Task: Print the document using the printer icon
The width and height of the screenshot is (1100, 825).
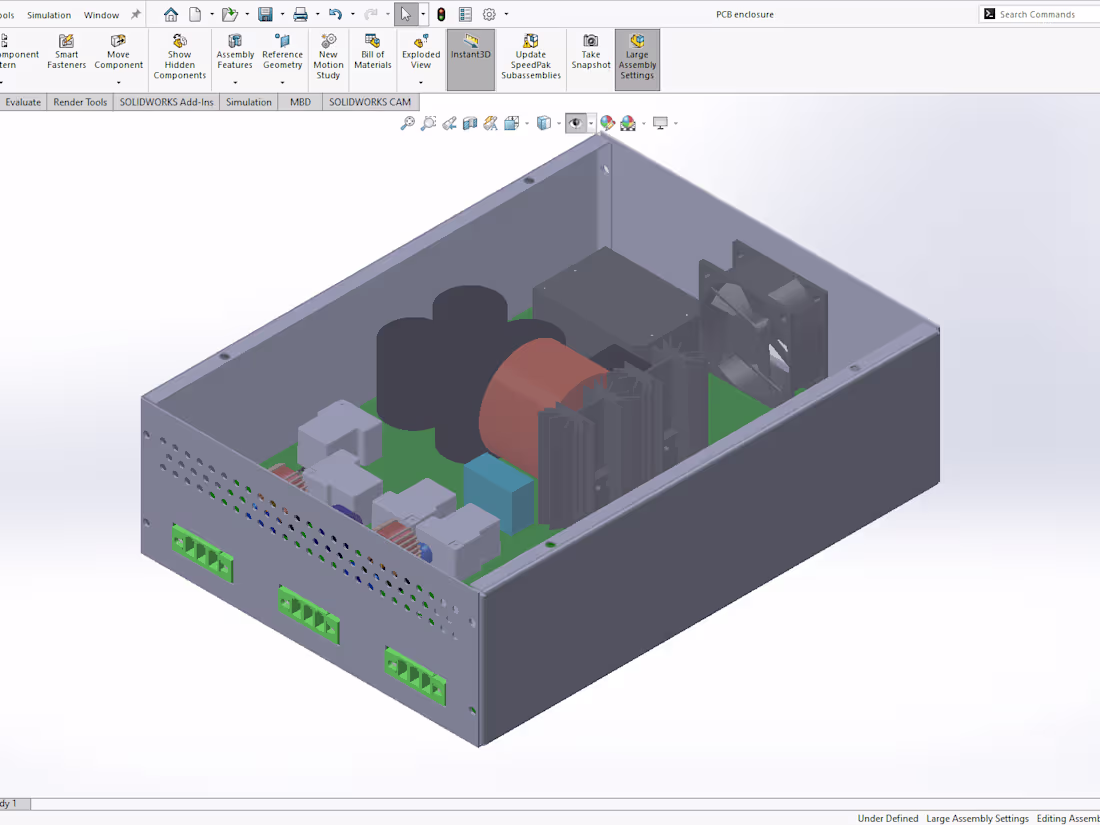Action: (x=300, y=14)
